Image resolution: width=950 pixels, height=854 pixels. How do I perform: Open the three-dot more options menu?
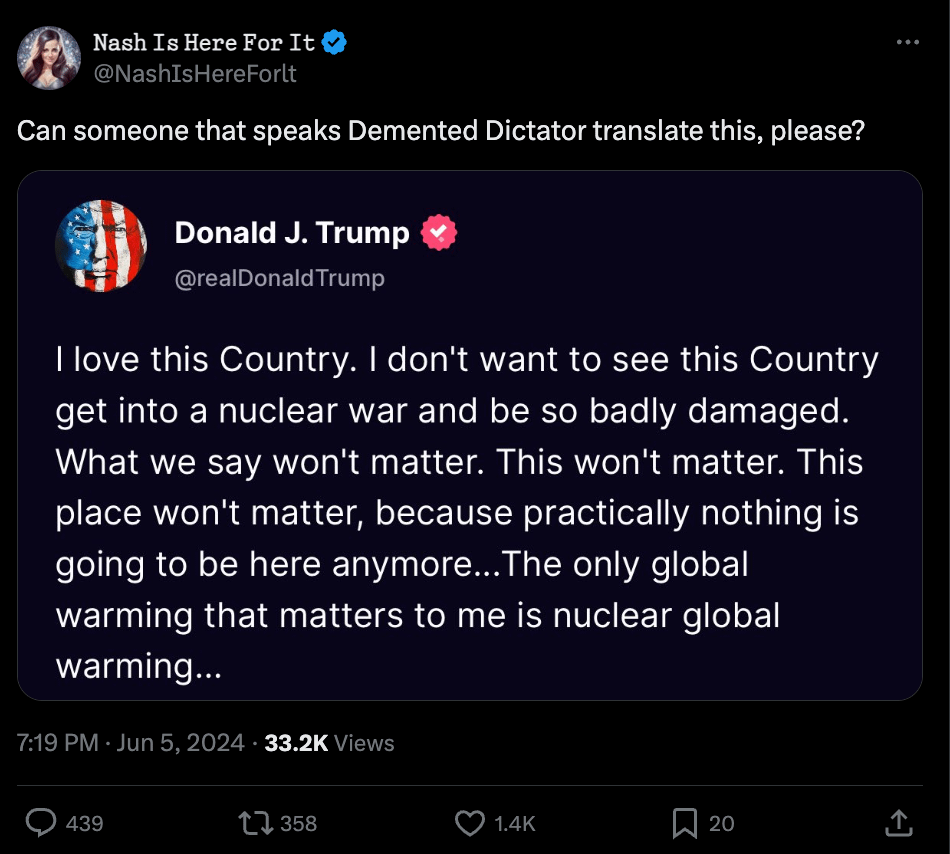tap(907, 42)
